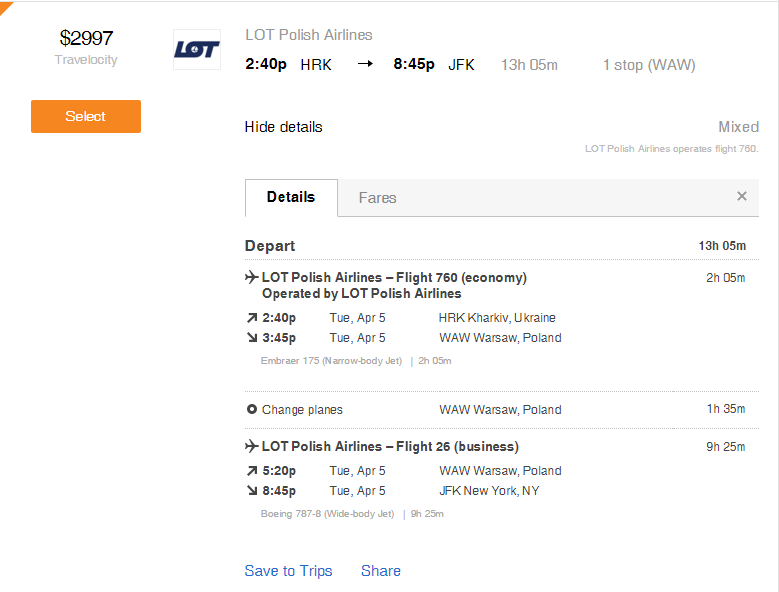Click the Travelocity provider label

(x=86, y=60)
